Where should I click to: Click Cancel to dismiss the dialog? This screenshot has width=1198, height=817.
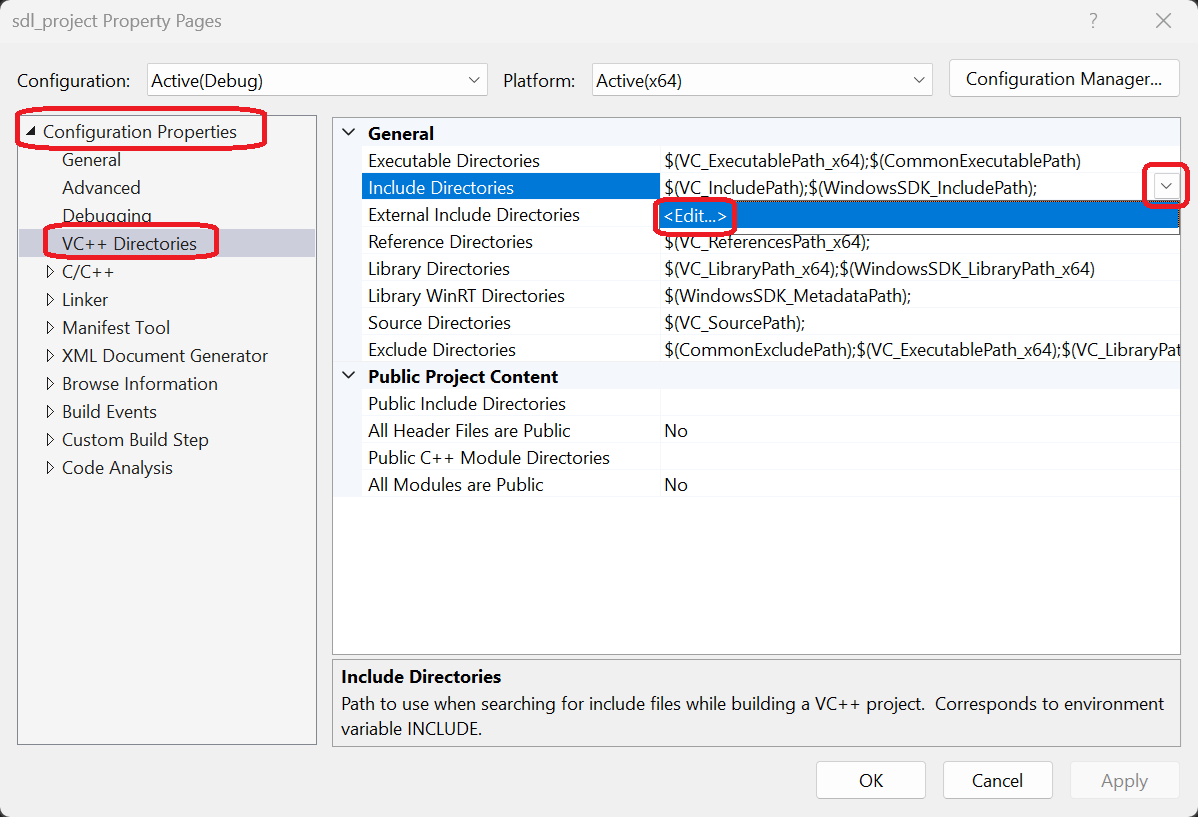pyautogui.click(x=997, y=780)
